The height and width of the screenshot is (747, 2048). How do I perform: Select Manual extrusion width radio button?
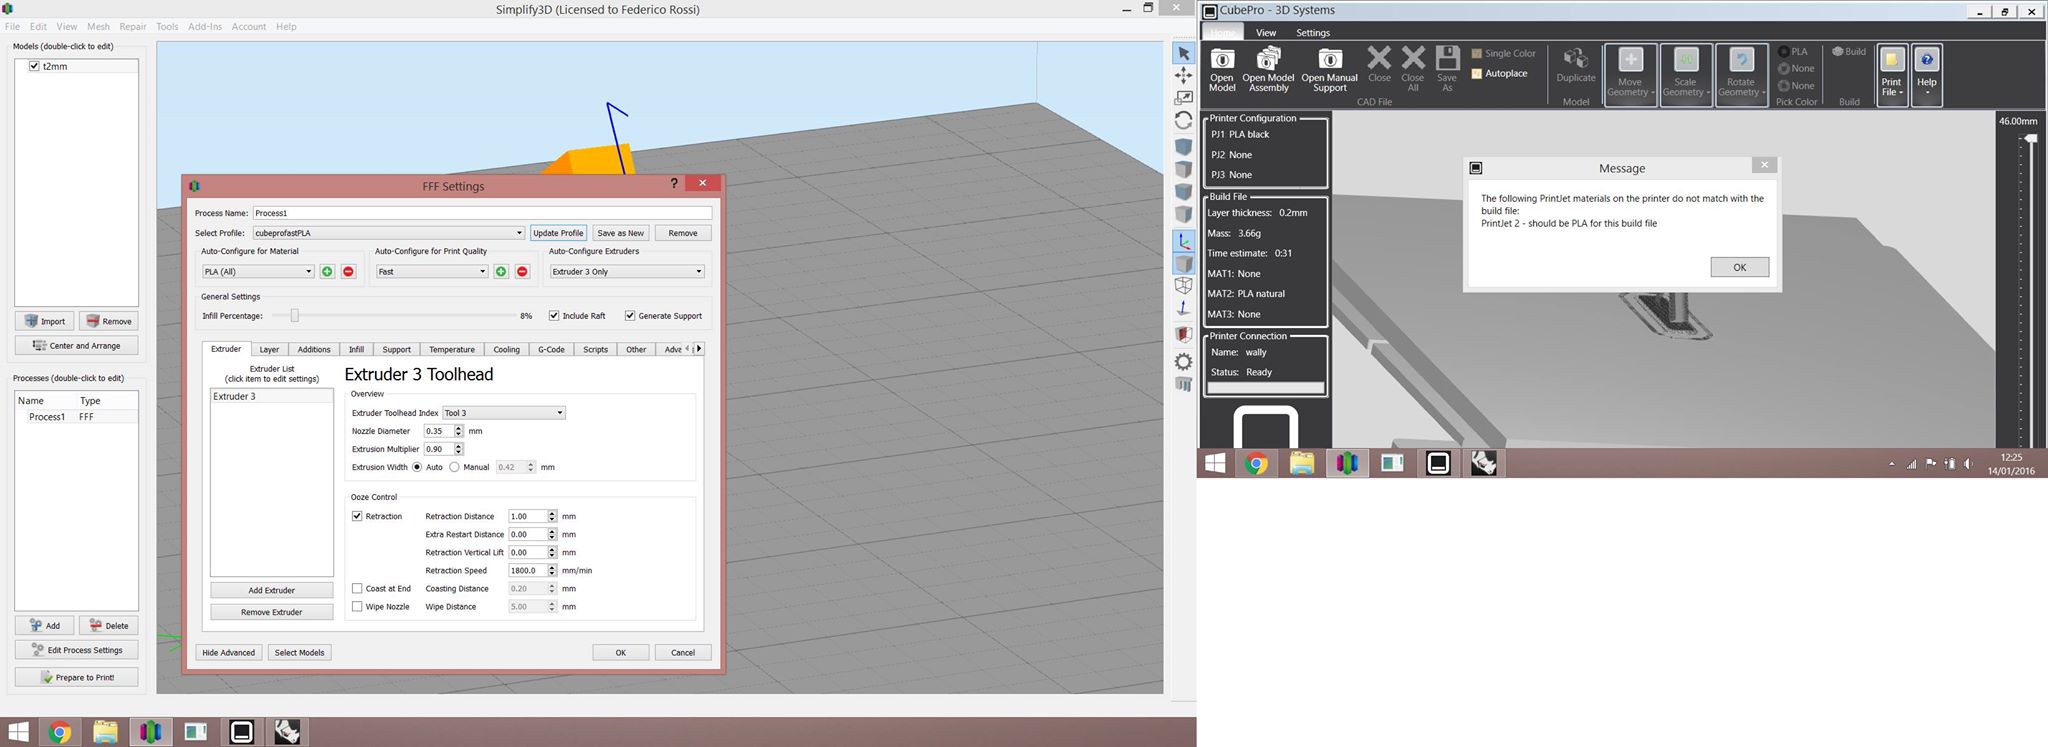(x=455, y=467)
